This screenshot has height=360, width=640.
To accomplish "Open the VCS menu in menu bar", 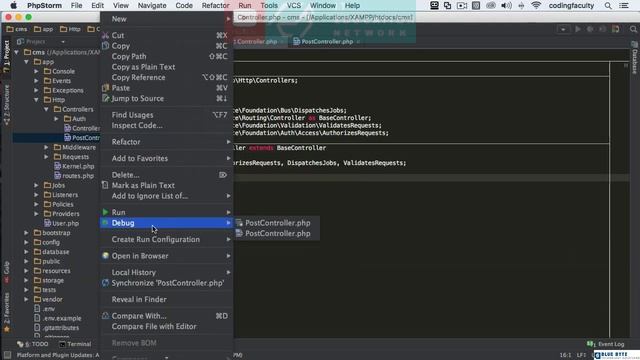I will (294, 6).
